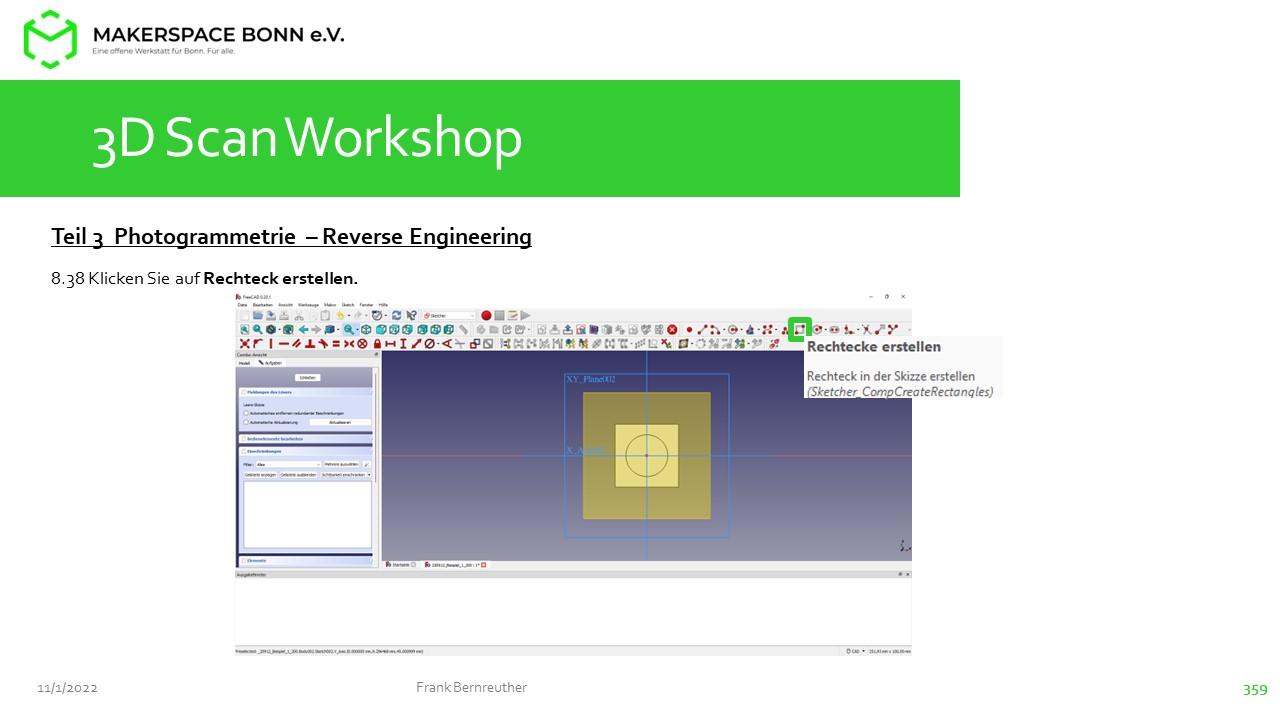This screenshot has width=1280, height=720.
Task: Apply the equal constraint tool
Action: pos(336,344)
